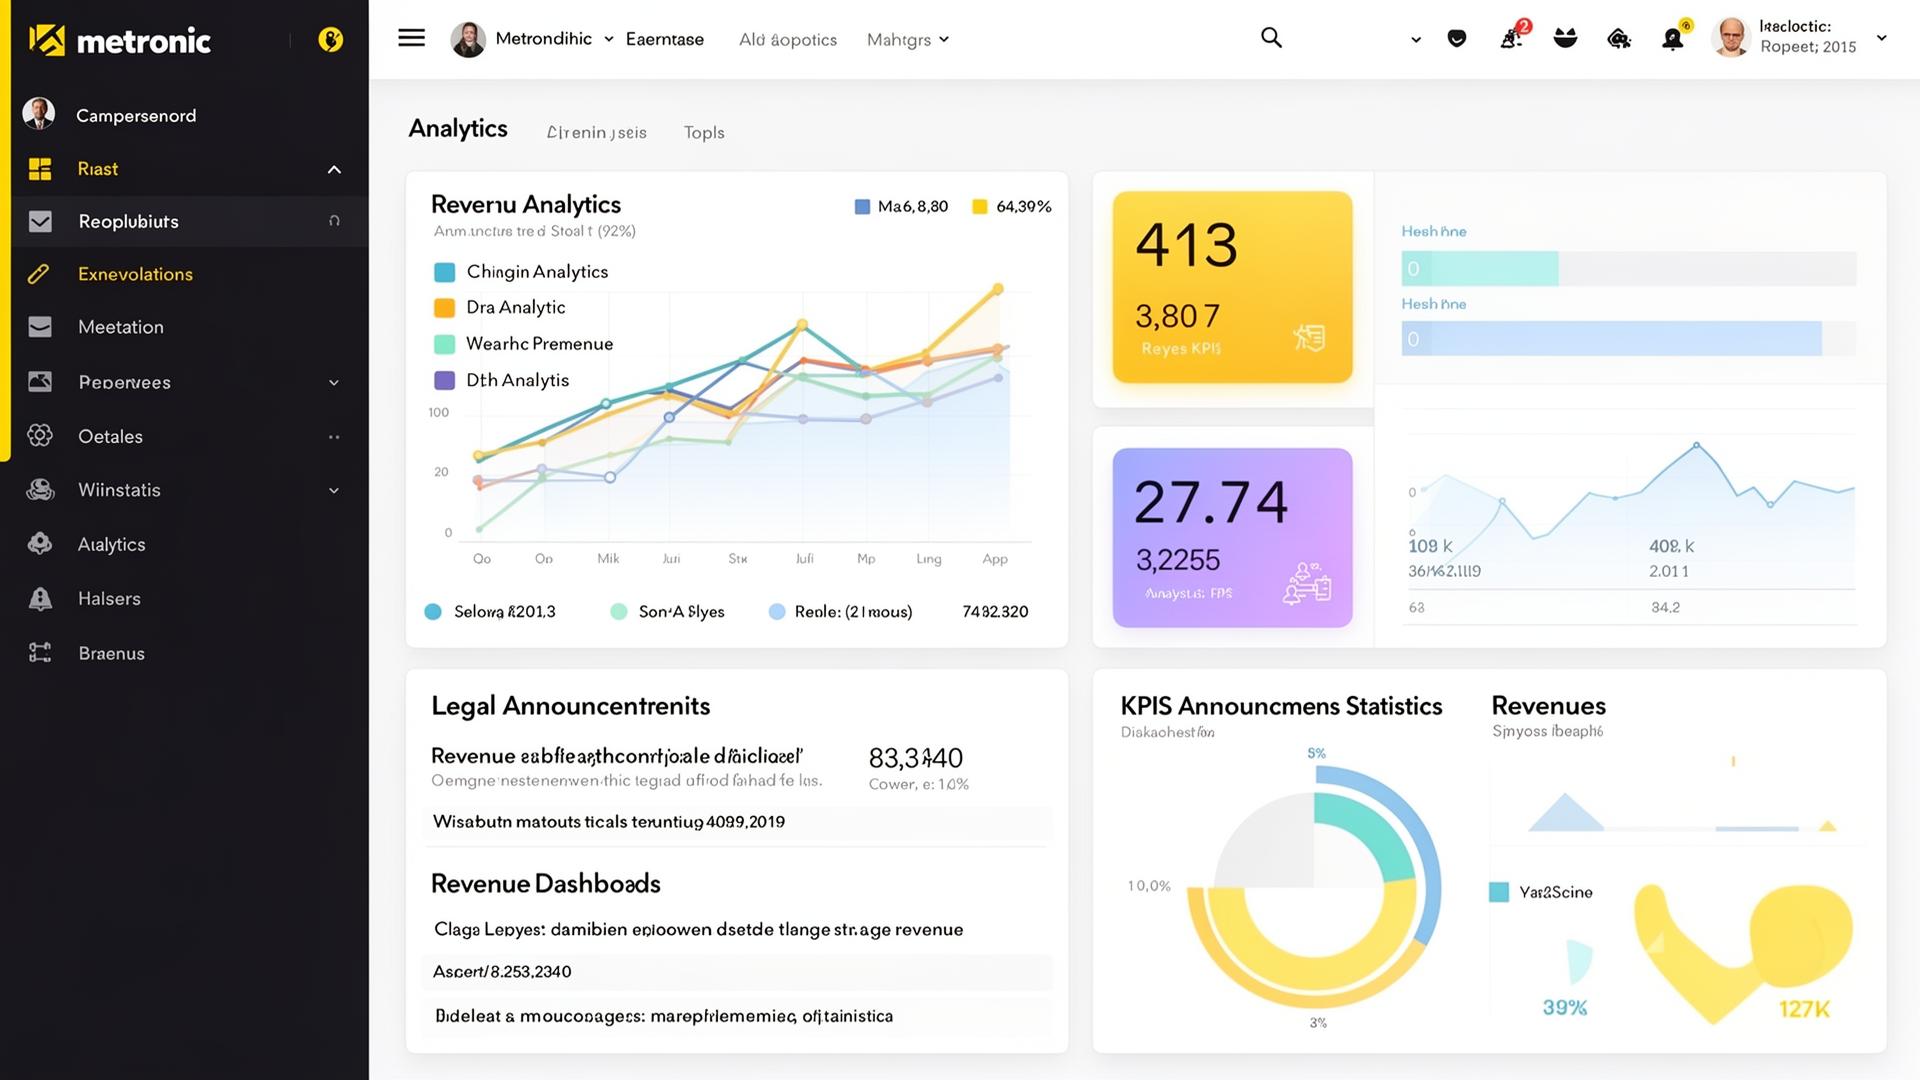The height and width of the screenshot is (1080, 1920).
Task: Switch to the Topls tab
Action: pos(703,132)
